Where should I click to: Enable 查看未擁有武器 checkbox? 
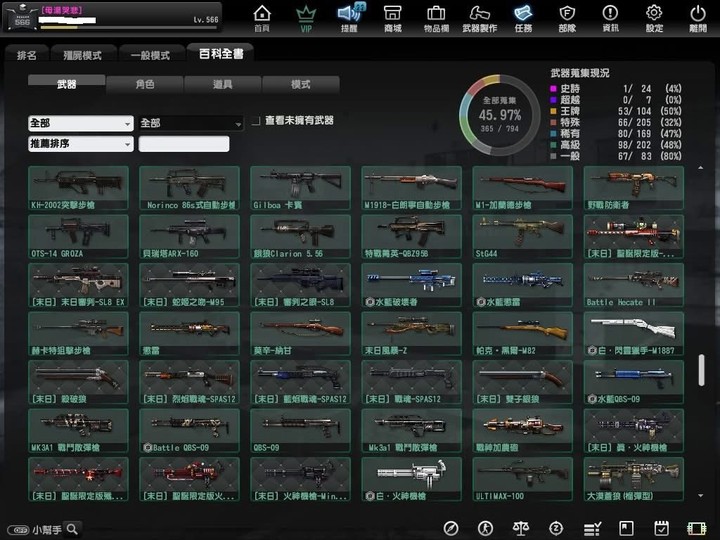256,121
